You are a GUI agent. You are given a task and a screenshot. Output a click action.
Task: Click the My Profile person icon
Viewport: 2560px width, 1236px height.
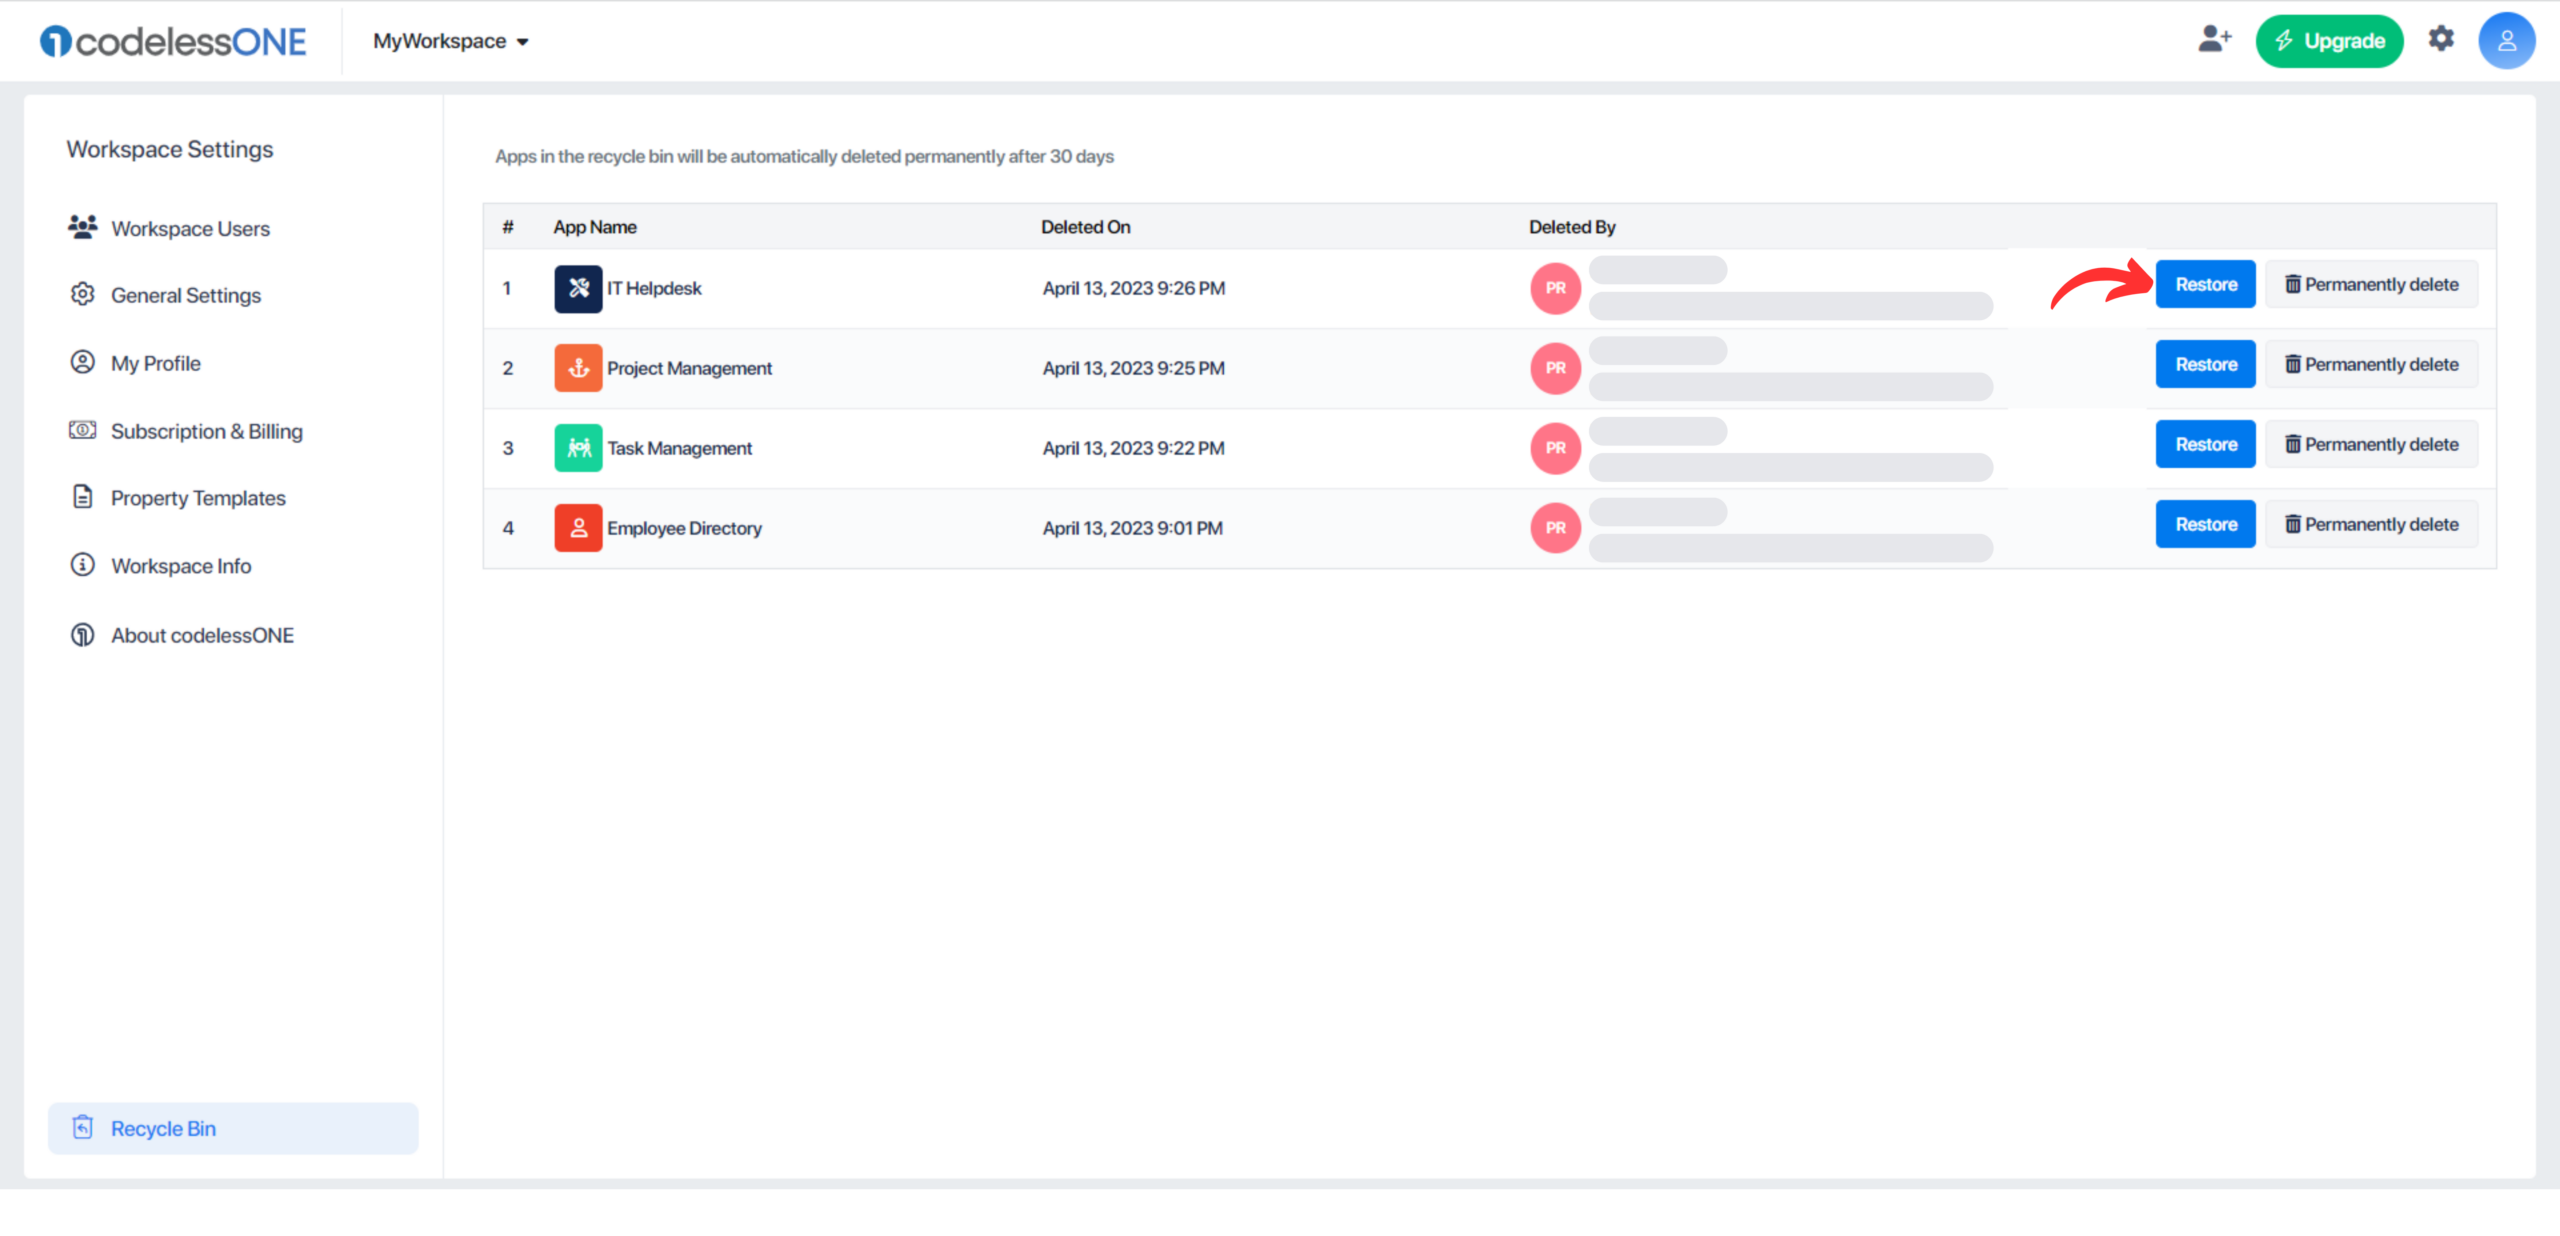pos(83,362)
